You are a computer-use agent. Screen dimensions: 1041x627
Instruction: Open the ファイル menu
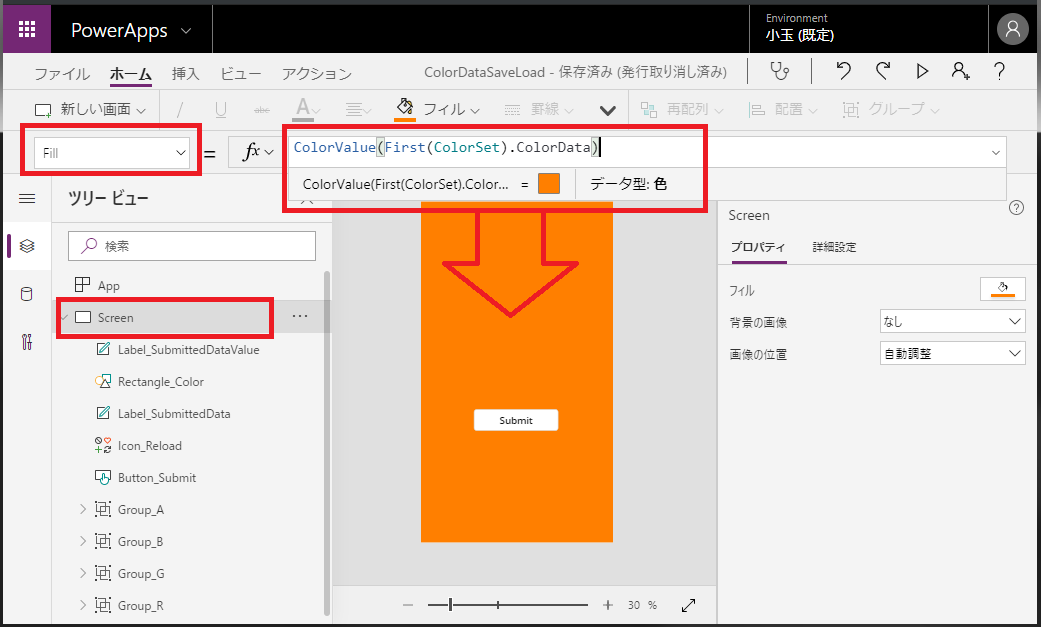(x=62, y=73)
